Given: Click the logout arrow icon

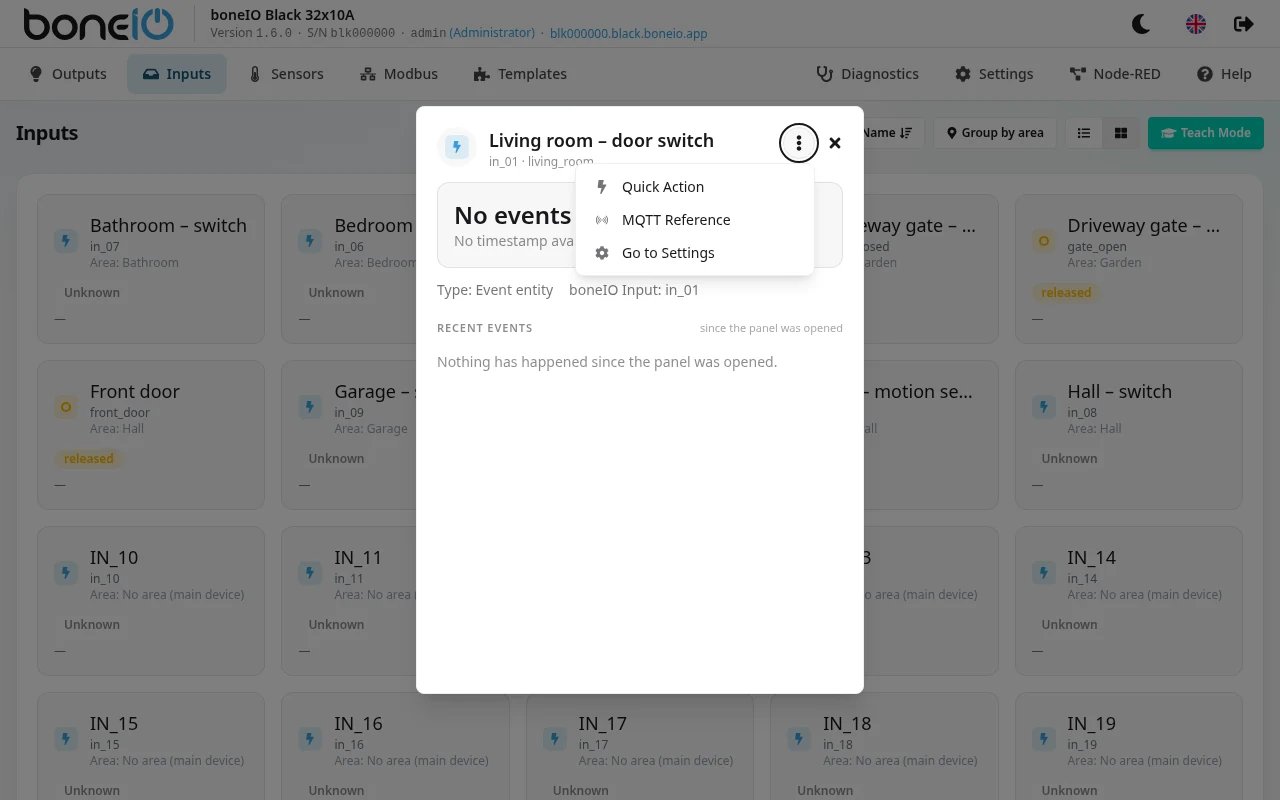Looking at the screenshot, I should (1243, 24).
